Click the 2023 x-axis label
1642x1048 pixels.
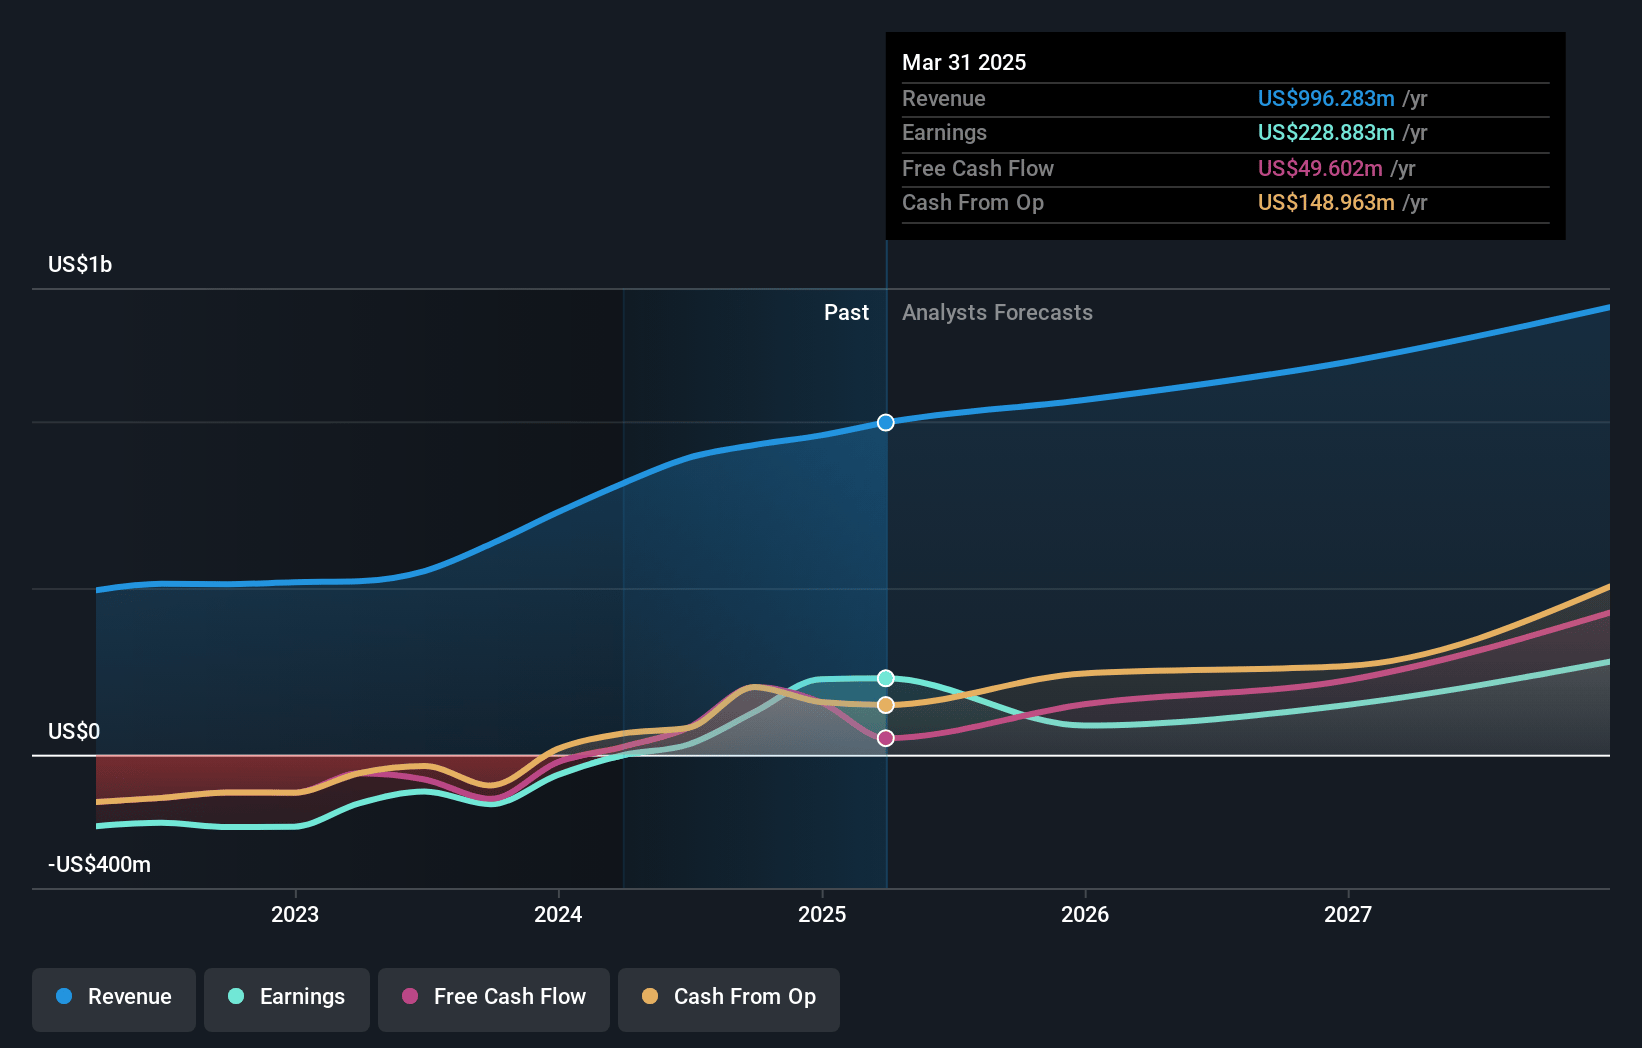click(x=295, y=914)
